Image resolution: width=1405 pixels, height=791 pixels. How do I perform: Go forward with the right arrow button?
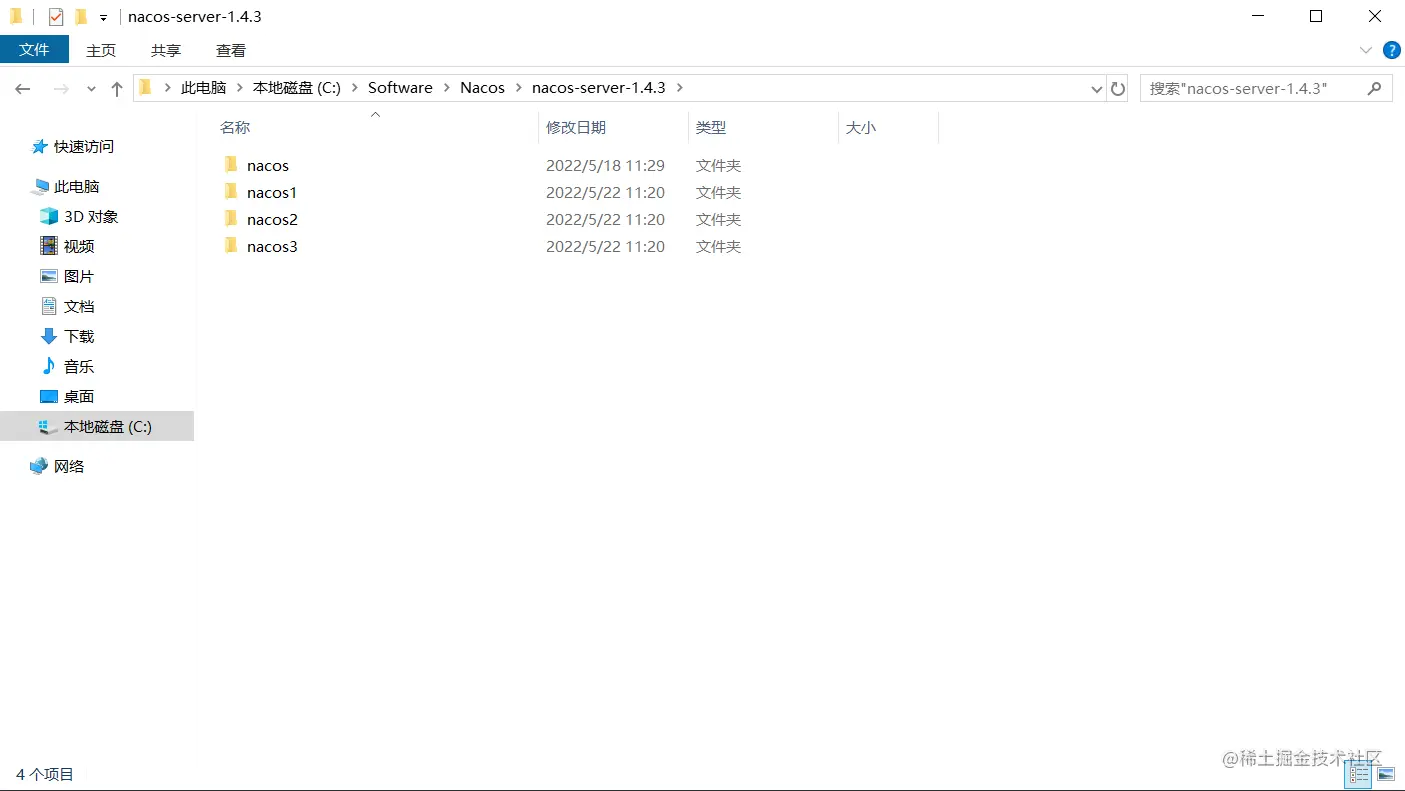(x=61, y=89)
